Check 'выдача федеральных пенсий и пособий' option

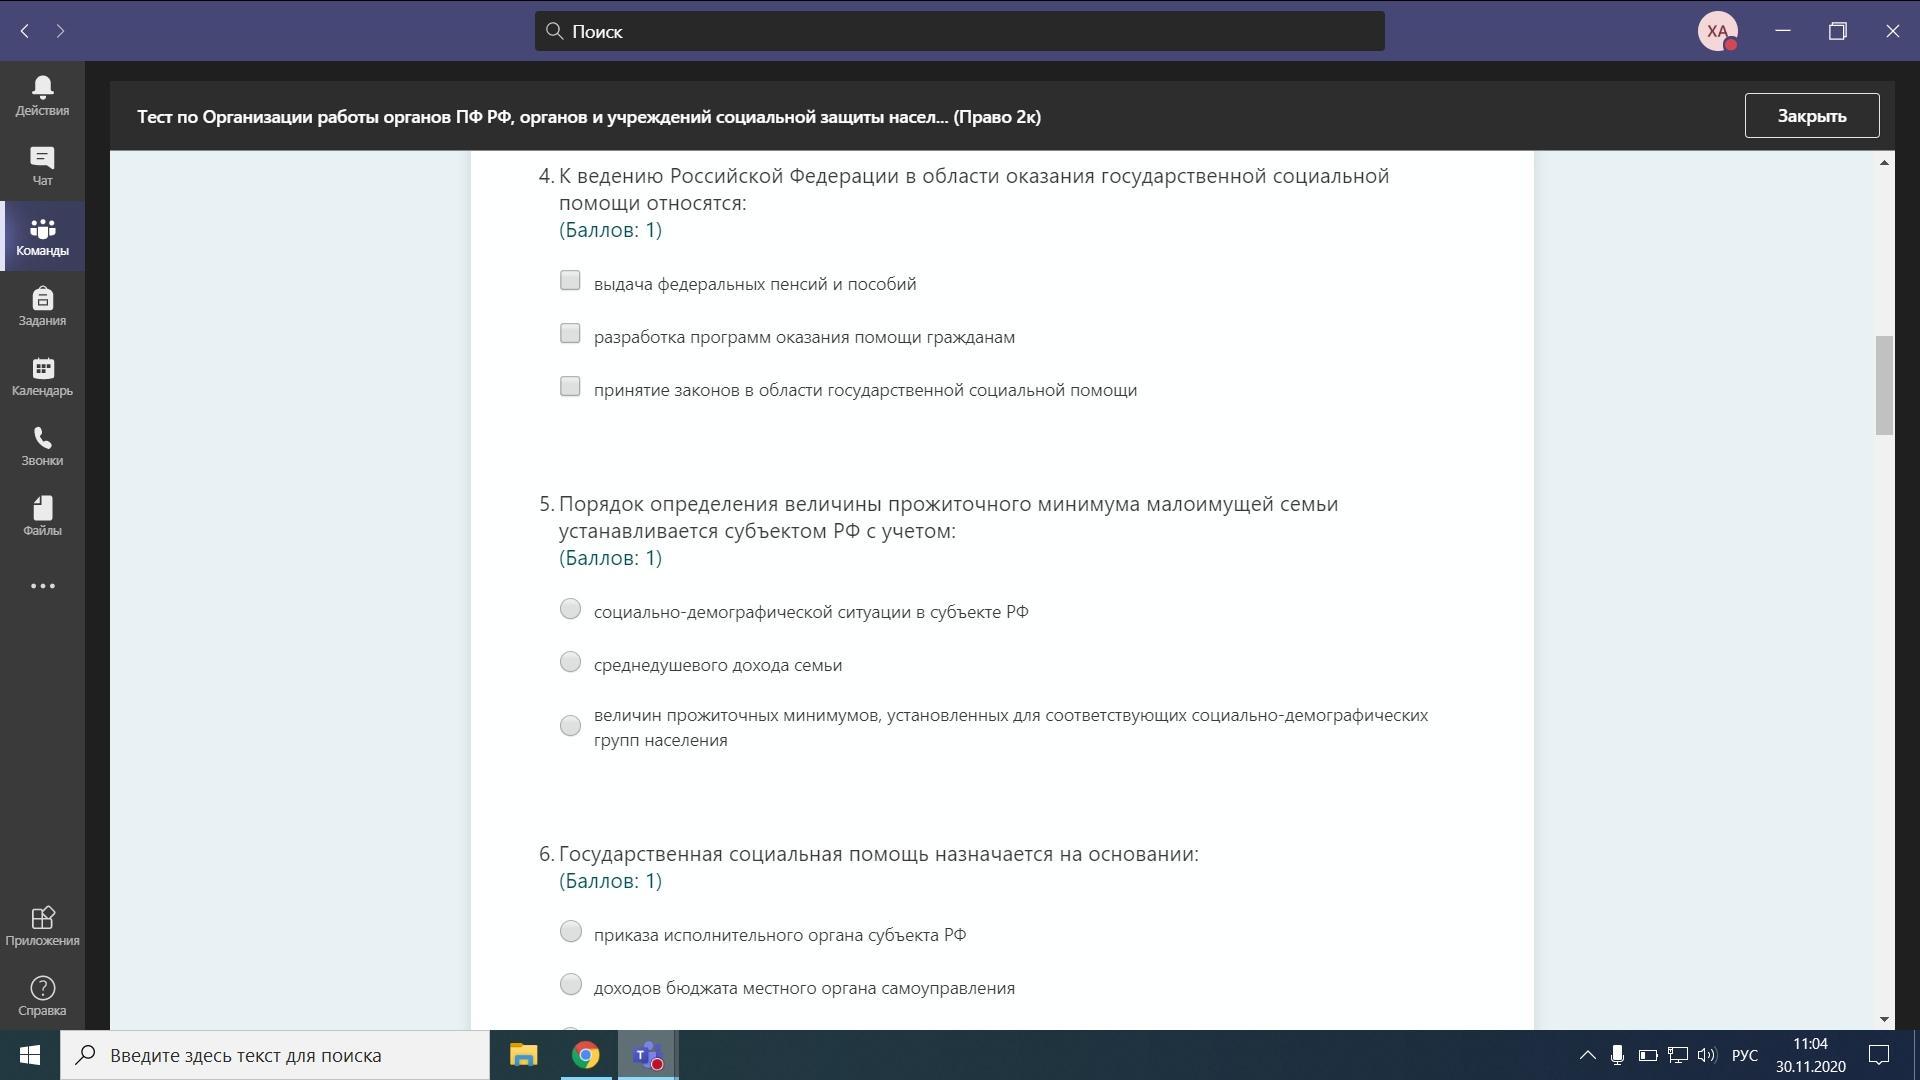570,281
